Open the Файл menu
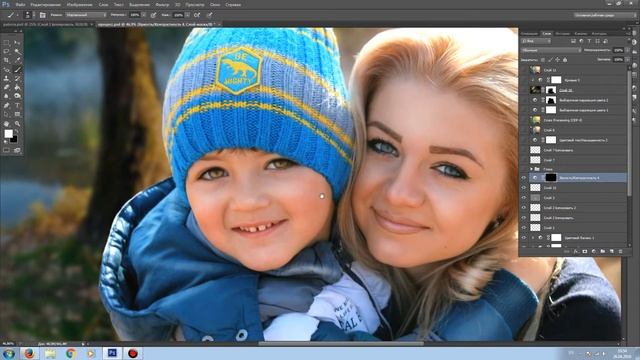640x360 pixels. [20, 4]
